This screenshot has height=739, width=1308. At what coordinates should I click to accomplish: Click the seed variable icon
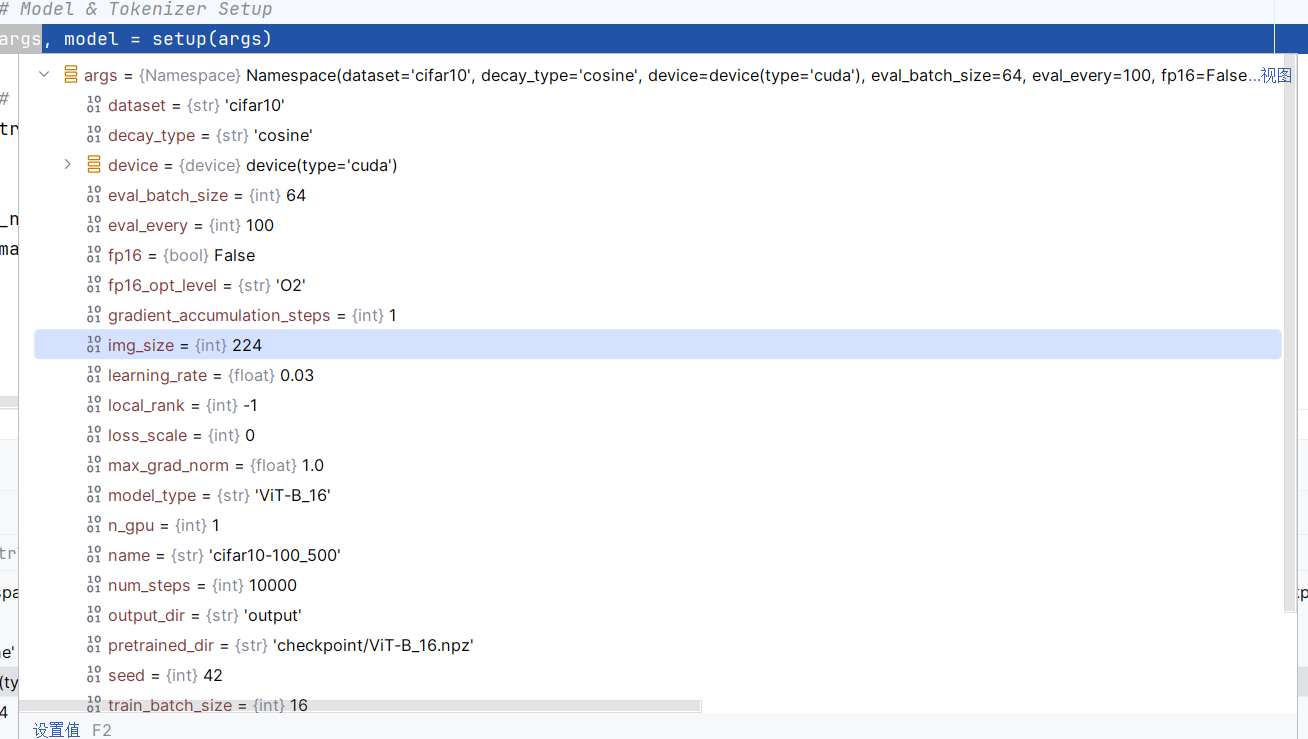point(94,675)
